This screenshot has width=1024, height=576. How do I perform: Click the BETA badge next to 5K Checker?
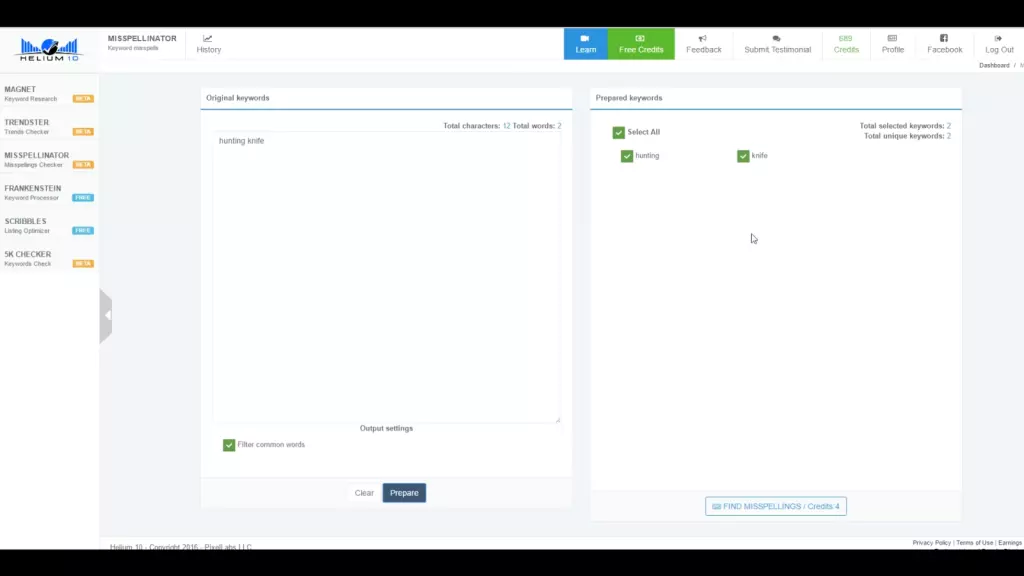83,264
